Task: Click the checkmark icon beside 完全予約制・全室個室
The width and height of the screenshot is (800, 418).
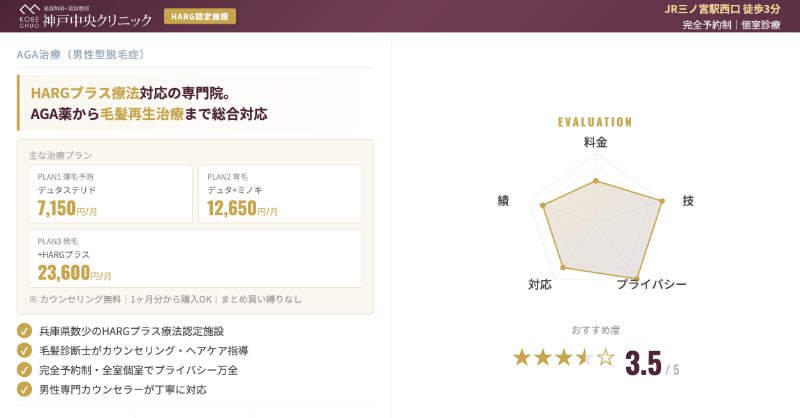Action: [25, 369]
